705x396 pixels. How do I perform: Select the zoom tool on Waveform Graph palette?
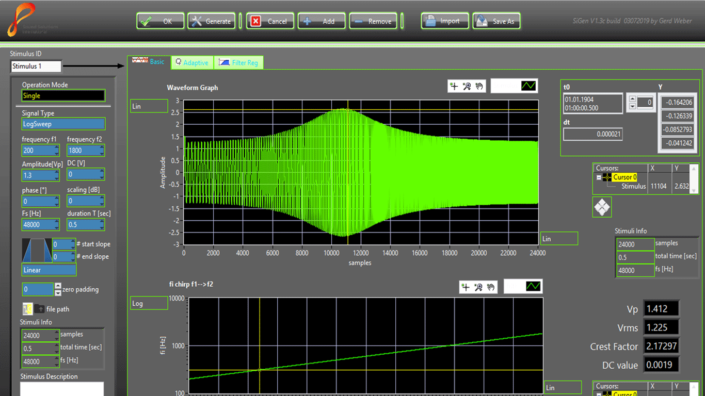(467, 86)
